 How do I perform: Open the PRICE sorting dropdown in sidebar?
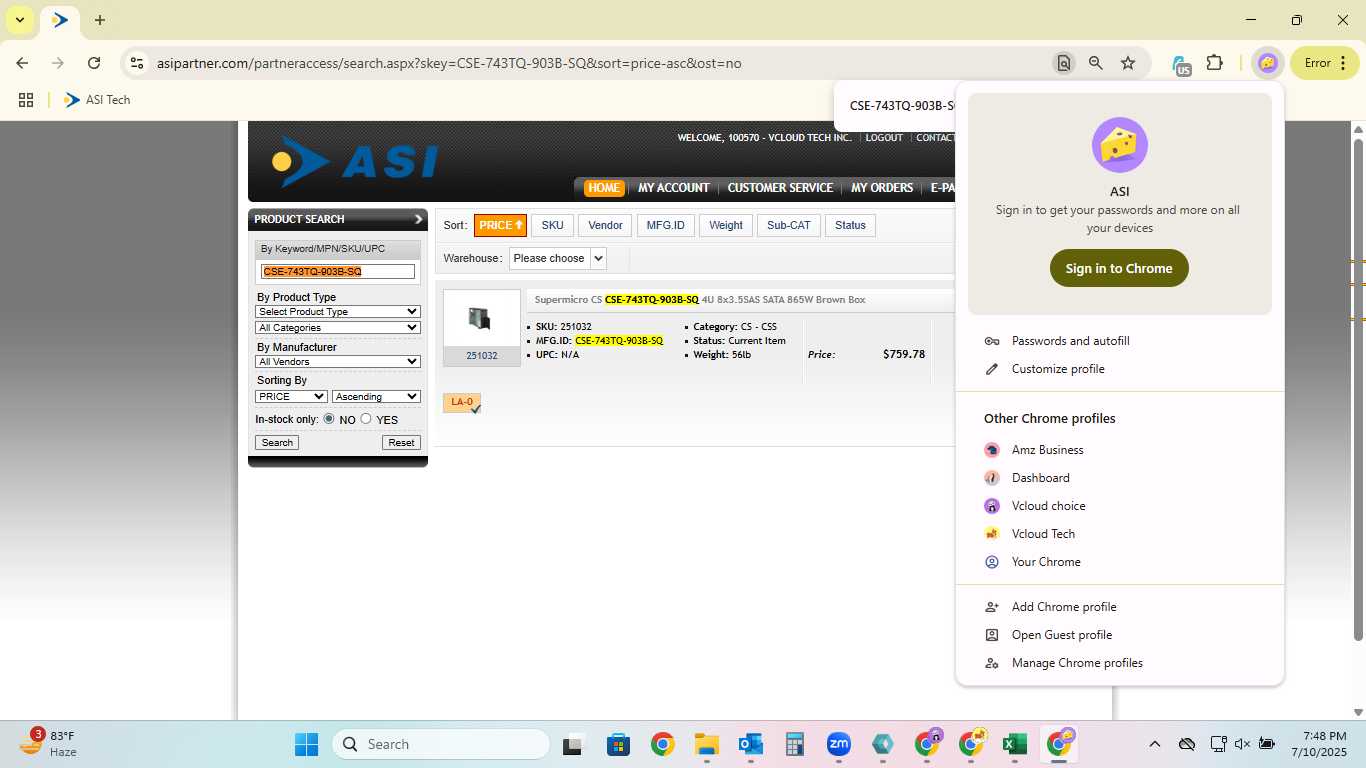(x=291, y=396)
